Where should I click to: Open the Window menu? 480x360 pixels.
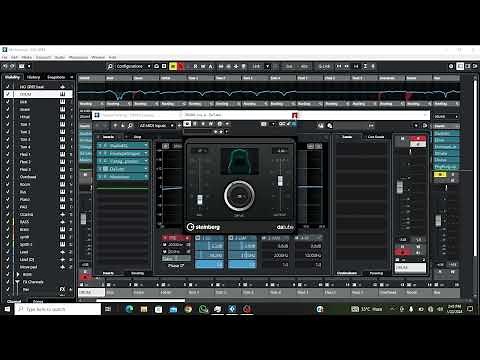click(x=98, y=57)
